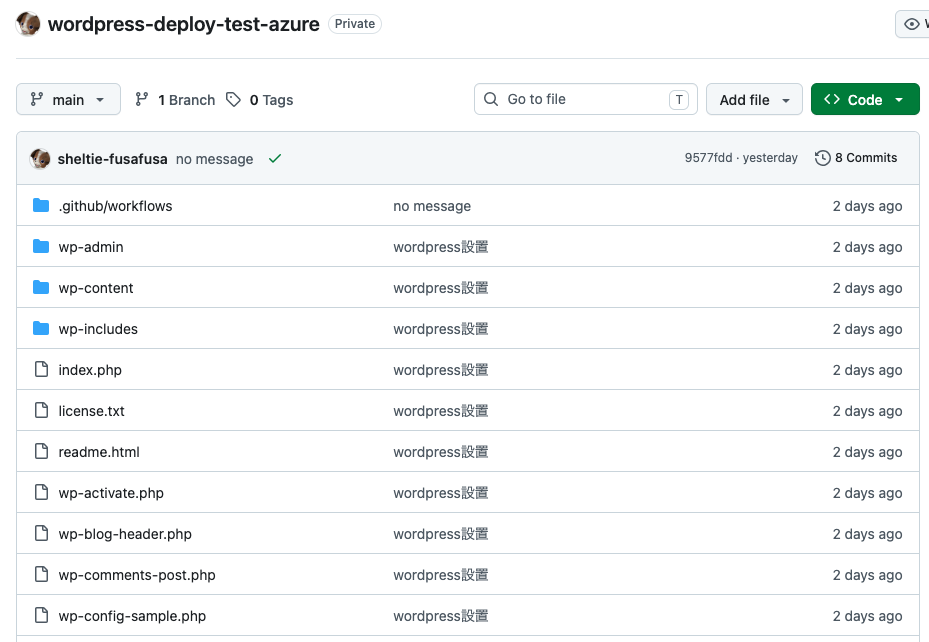
Task: Click the search magnifier icon
Action: click(x=491, y=99)
